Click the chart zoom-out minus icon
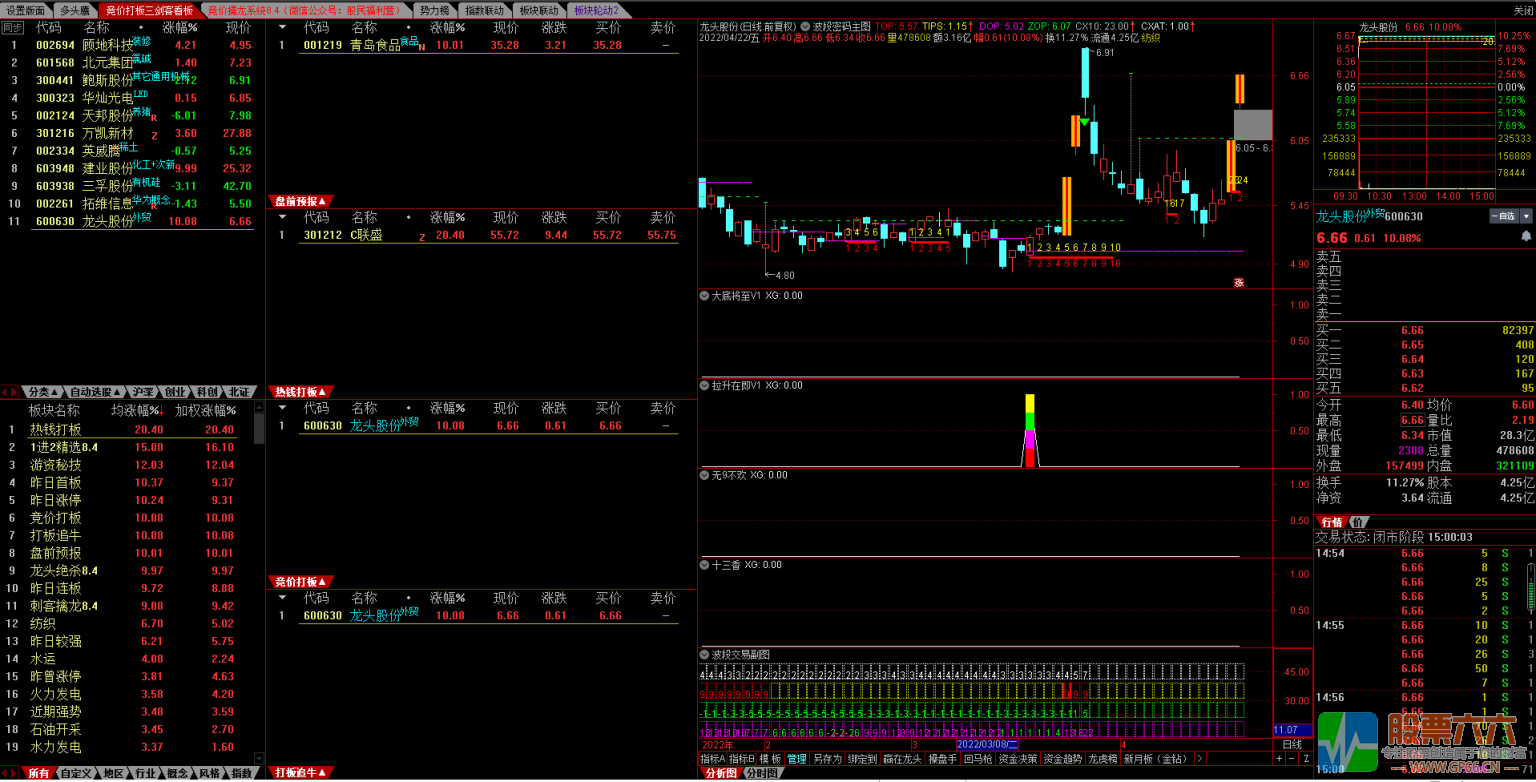The image size is (1536, 782). (1292, 759)
